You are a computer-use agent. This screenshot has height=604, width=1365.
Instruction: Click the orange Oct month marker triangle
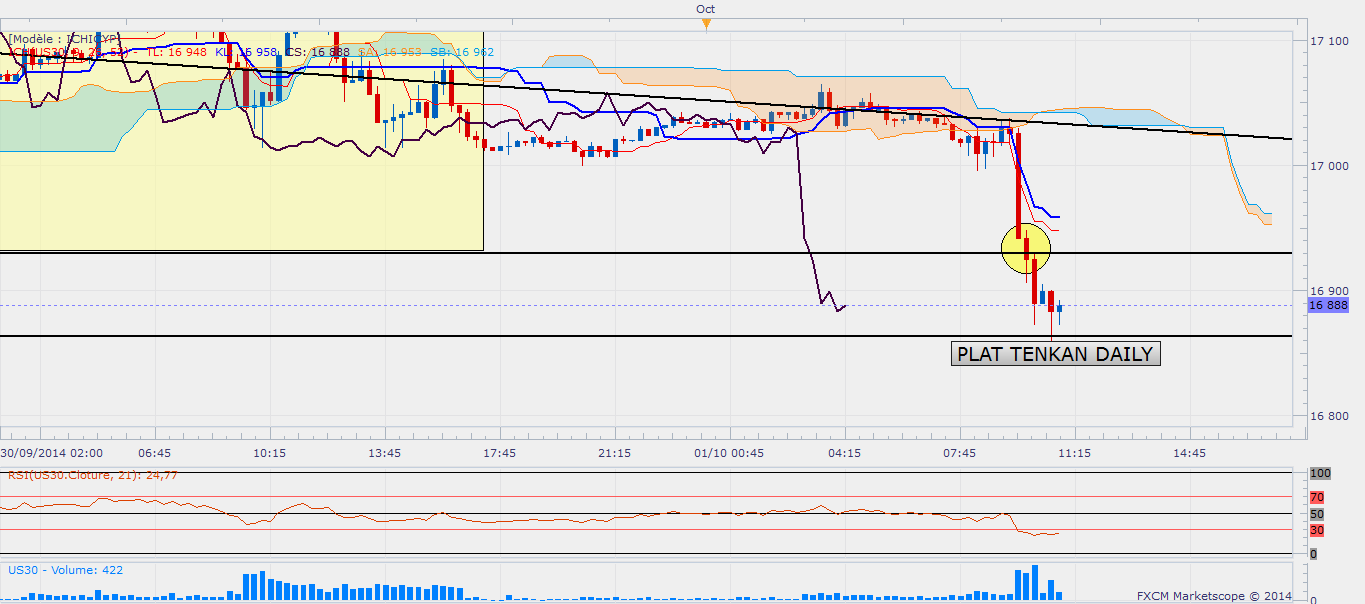(706, 24)
